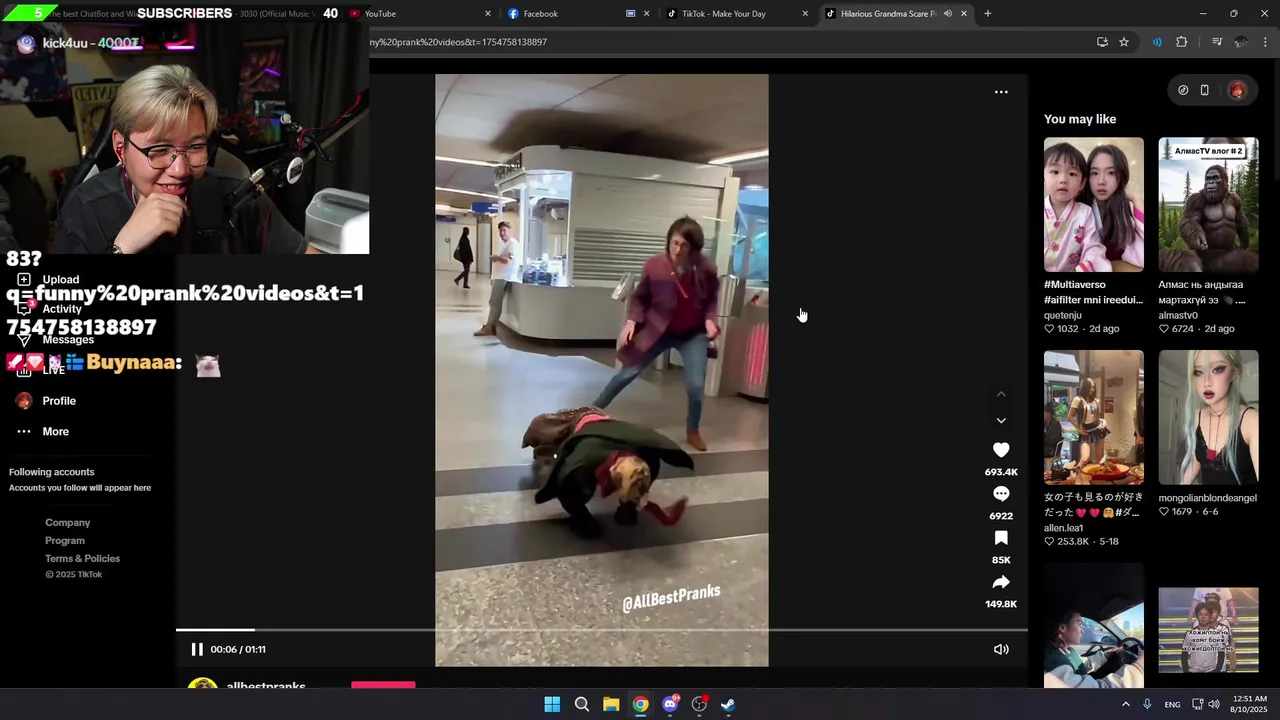
Task: Open Steam from the taskbar
Action: [728, 704]
